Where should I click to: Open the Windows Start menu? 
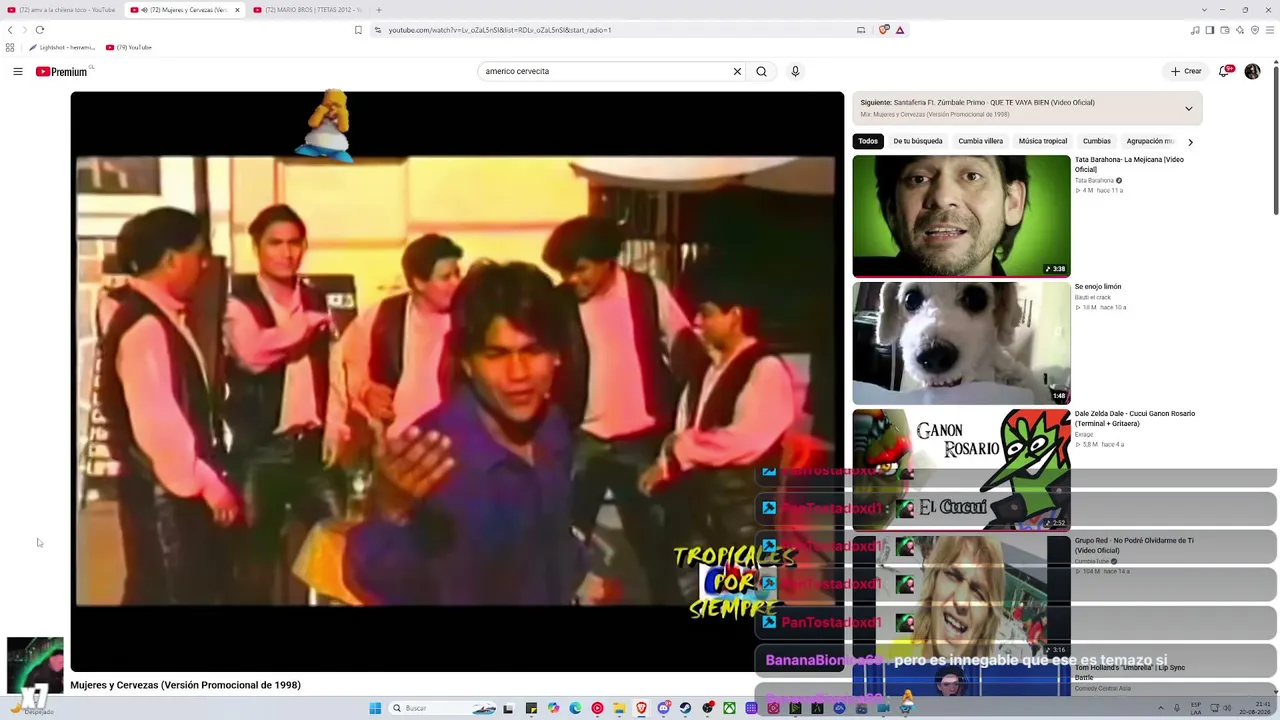[x=375, y=708]
